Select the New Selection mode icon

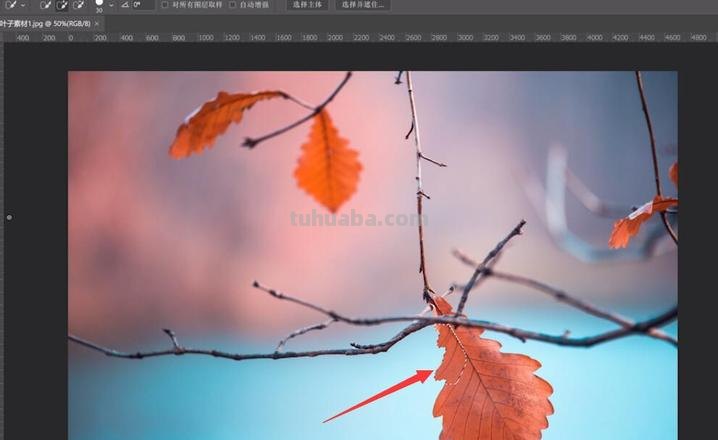(x=45, y=5)
